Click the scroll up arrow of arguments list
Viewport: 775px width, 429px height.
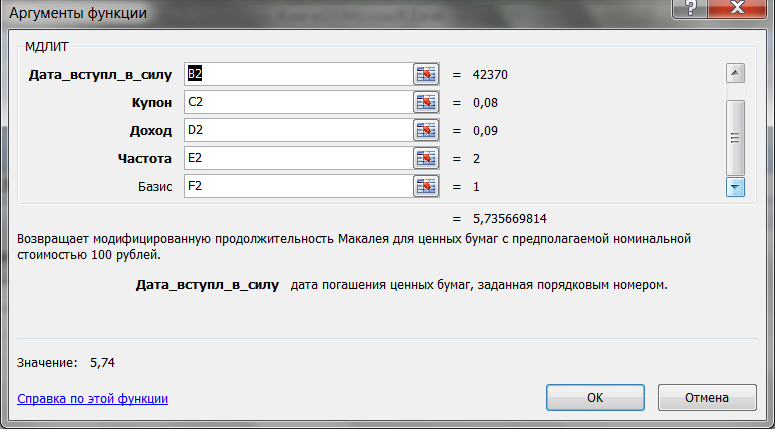point(735,74)
